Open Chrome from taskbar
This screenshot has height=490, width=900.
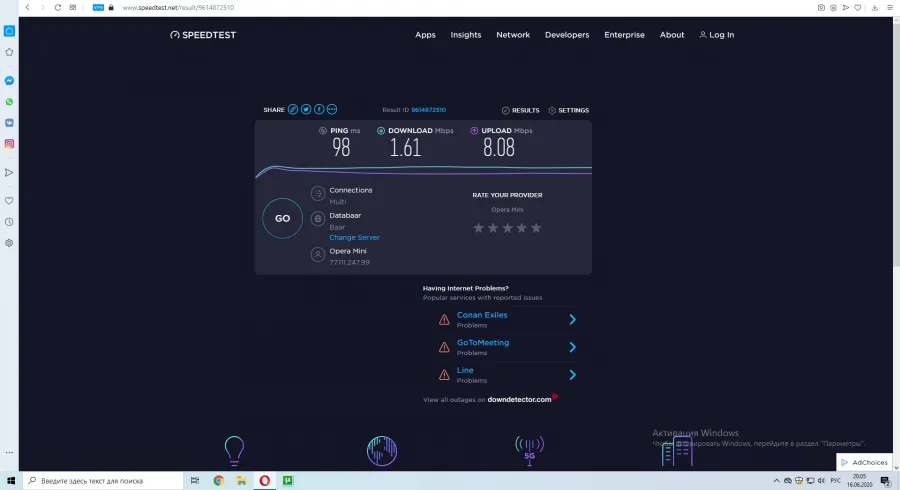point(218,481)
